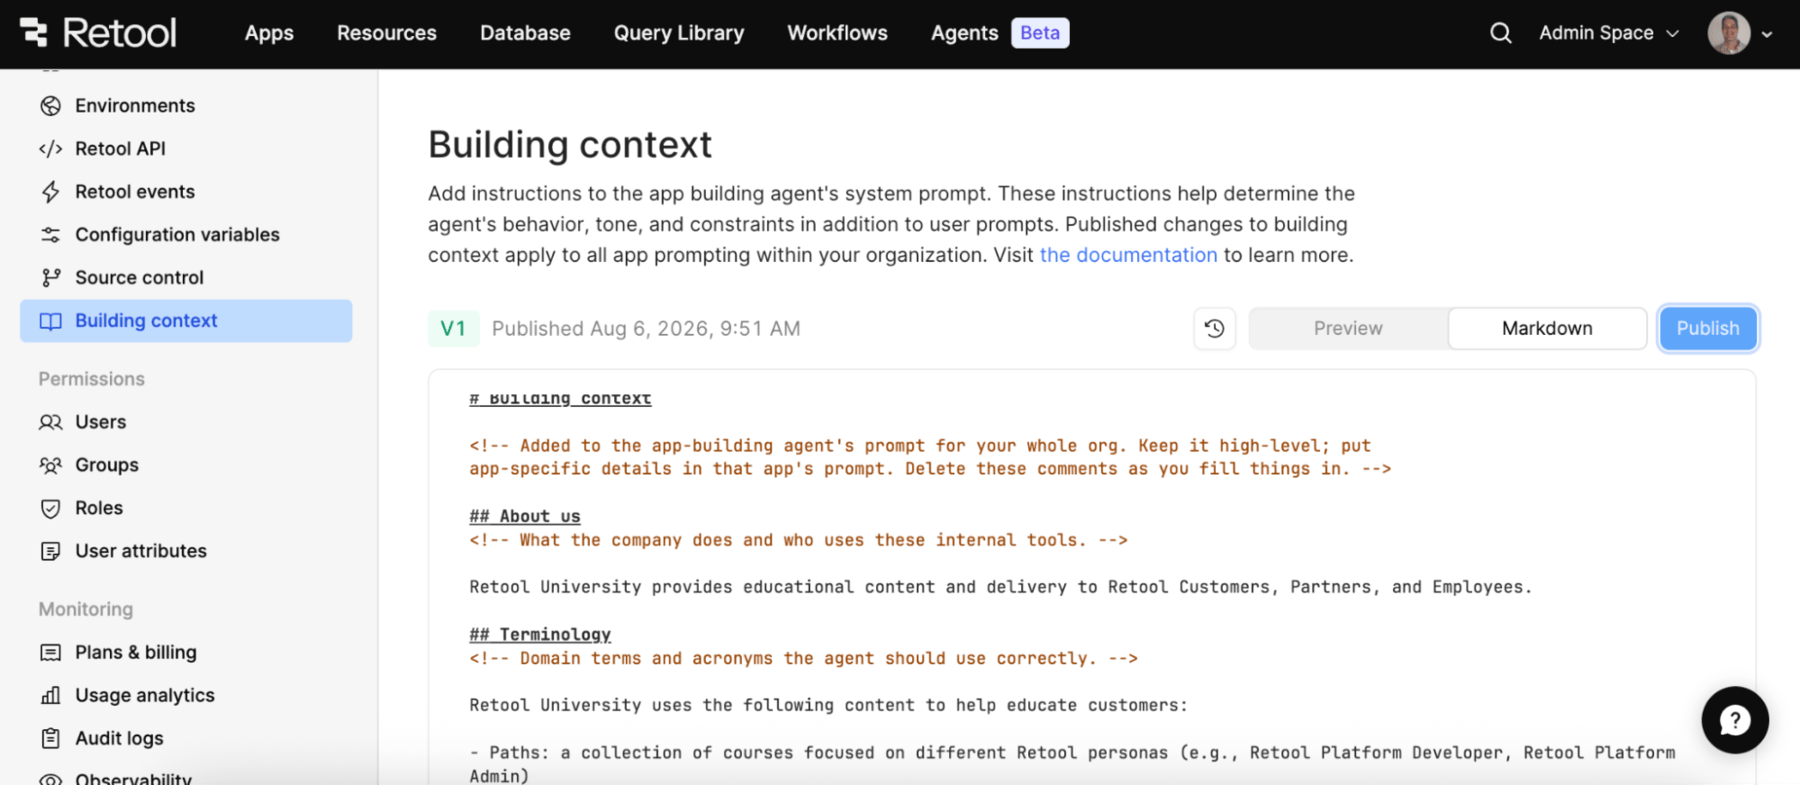Screen dimensions: 1800x785
Task: Click the Plans & billing icon
Action: point(50,653)
